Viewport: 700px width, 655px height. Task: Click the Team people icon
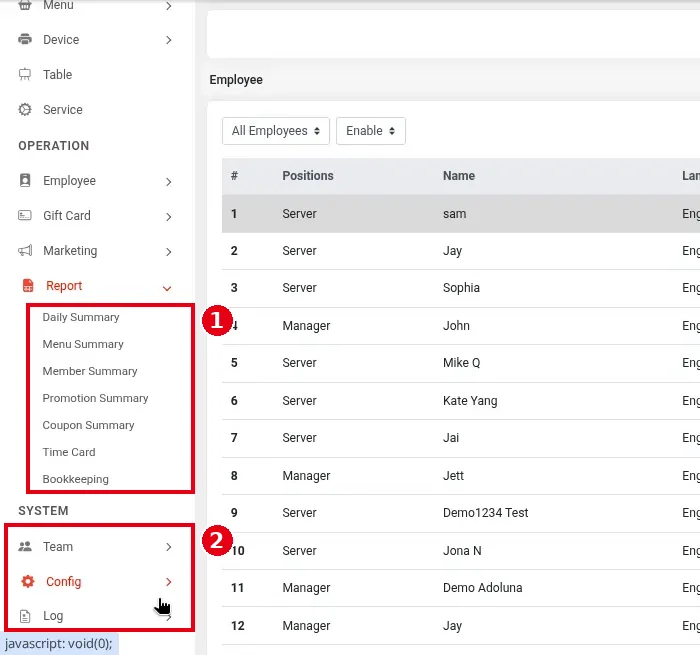25,546
